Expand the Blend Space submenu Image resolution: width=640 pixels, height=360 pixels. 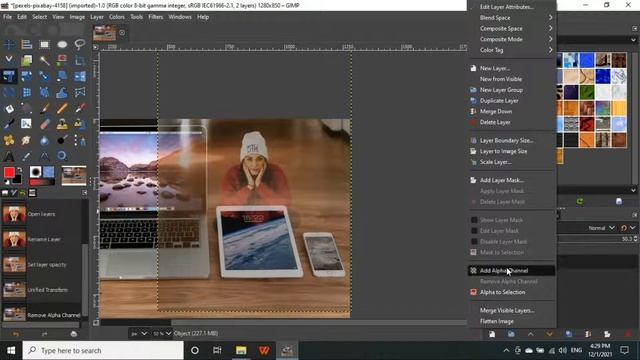512,18
